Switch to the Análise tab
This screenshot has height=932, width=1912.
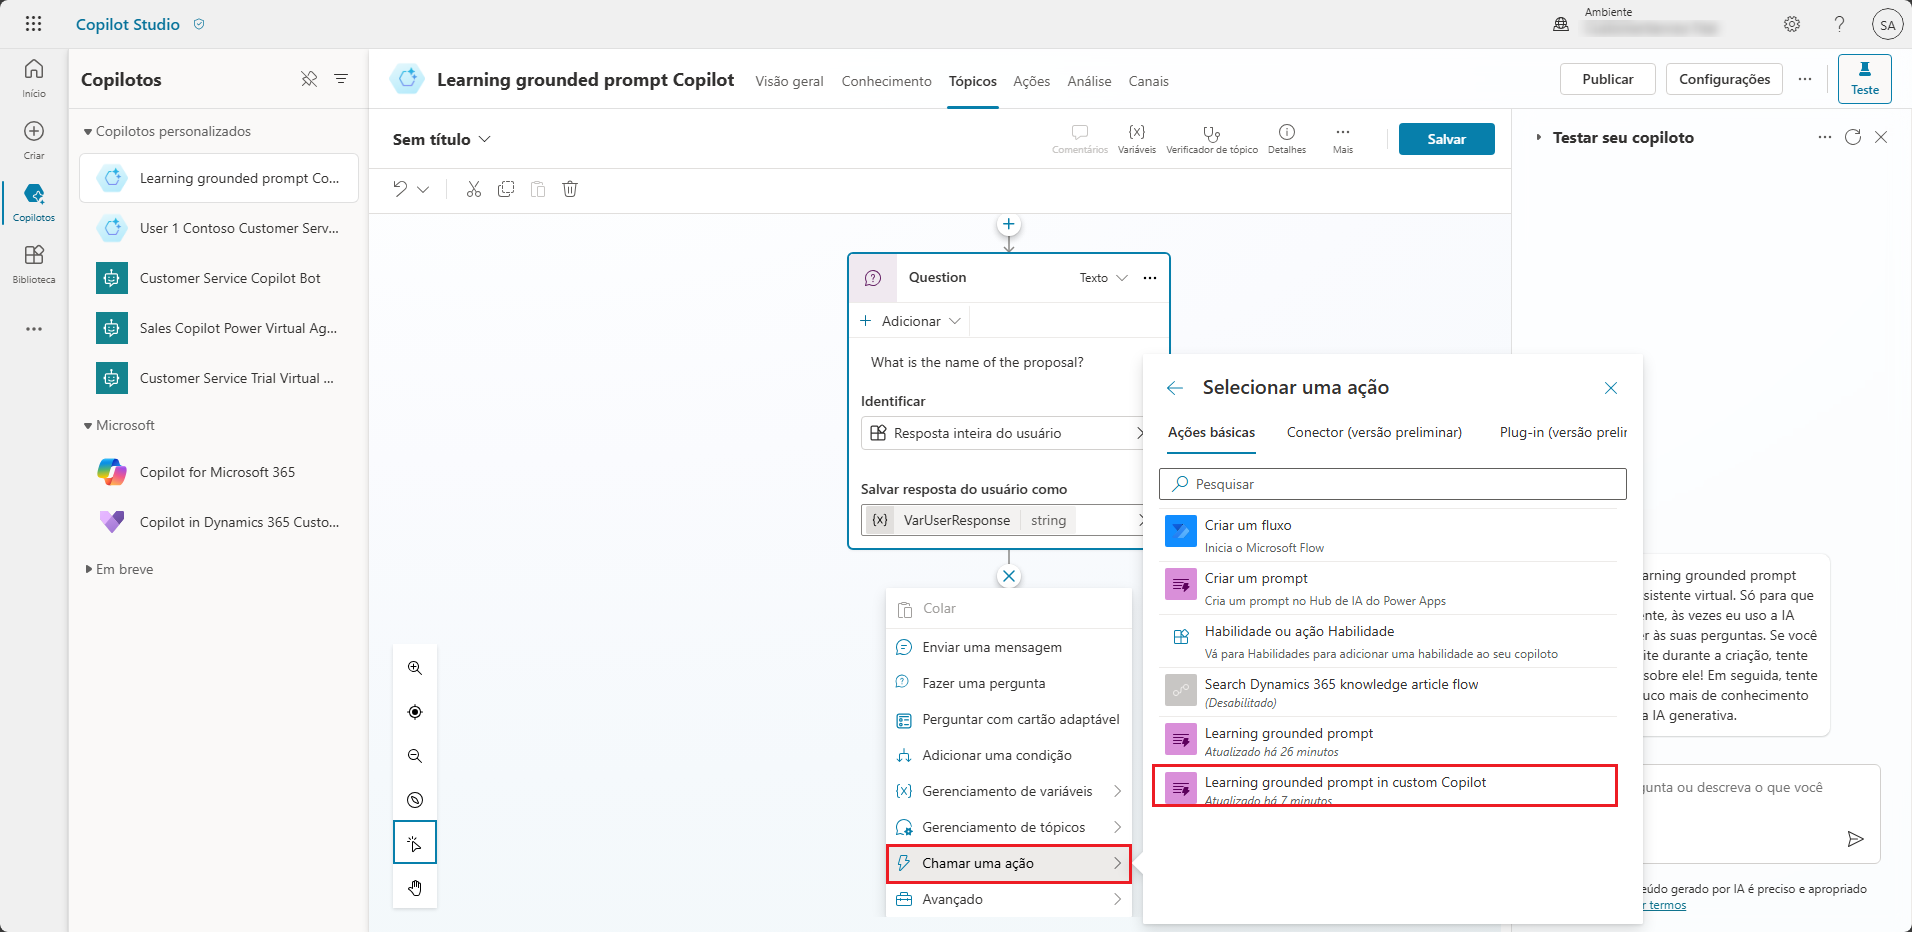(x=1089, y=81)
